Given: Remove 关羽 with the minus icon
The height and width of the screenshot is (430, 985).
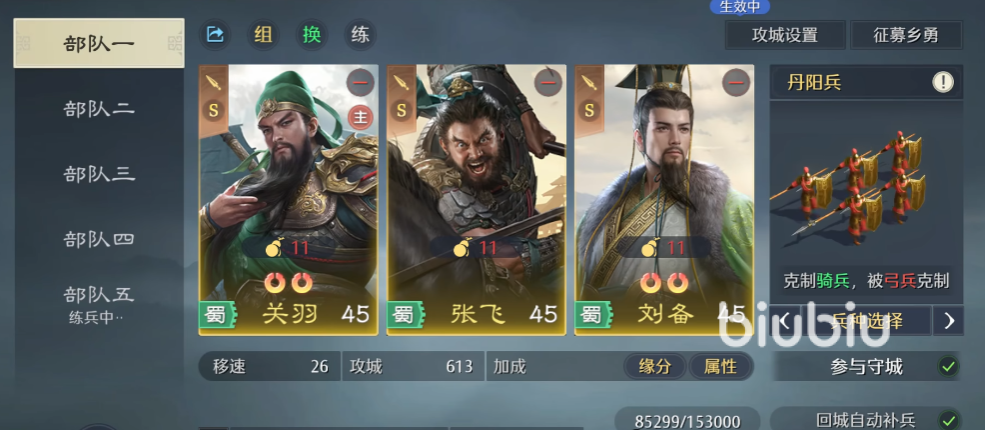Looking at the screenshot, I should point(360,82).
